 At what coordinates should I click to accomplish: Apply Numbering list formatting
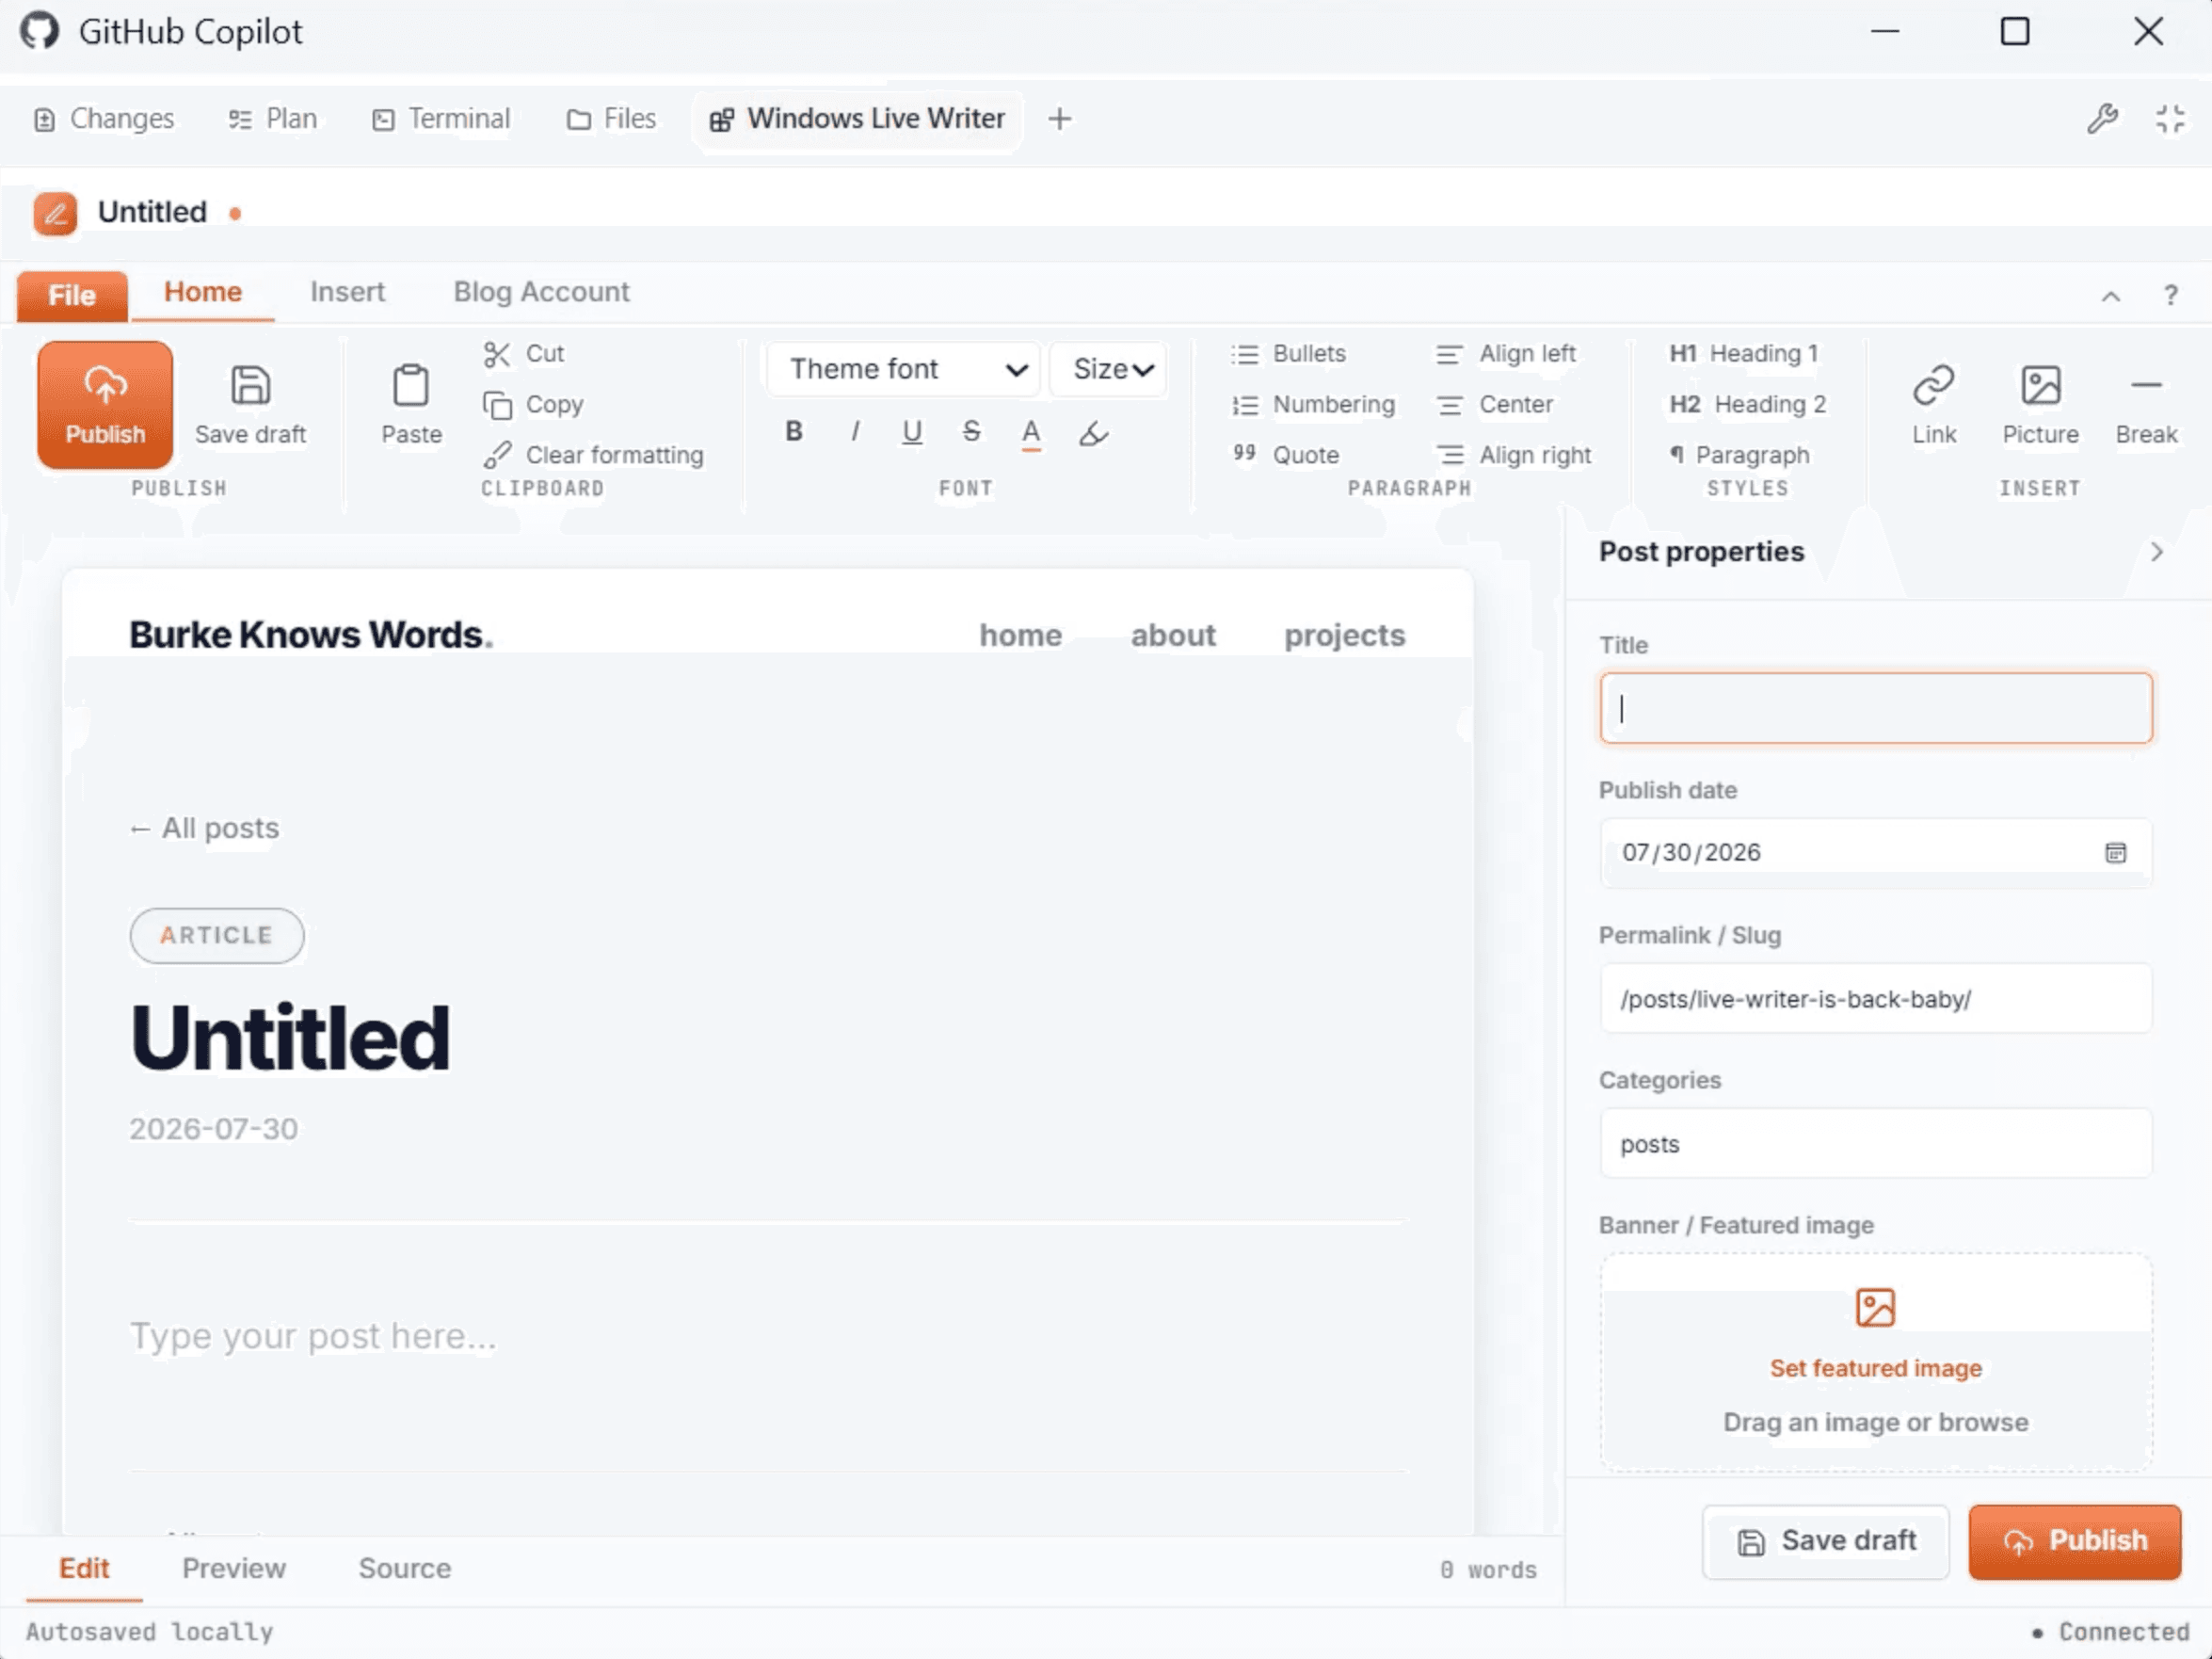1313,405
